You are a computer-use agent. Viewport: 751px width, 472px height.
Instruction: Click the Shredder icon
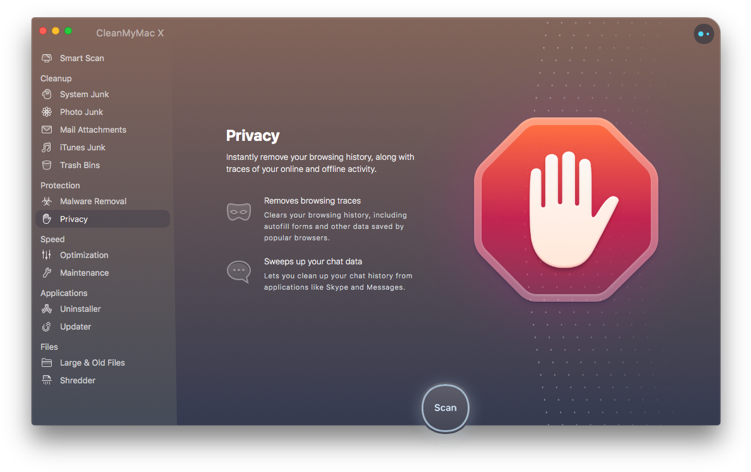(46, 380)
